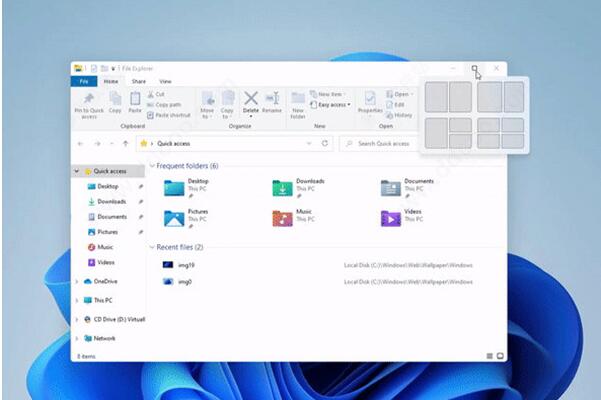Click the Rename ribbon icon
601x400 pixels.
tap(272, 98)
